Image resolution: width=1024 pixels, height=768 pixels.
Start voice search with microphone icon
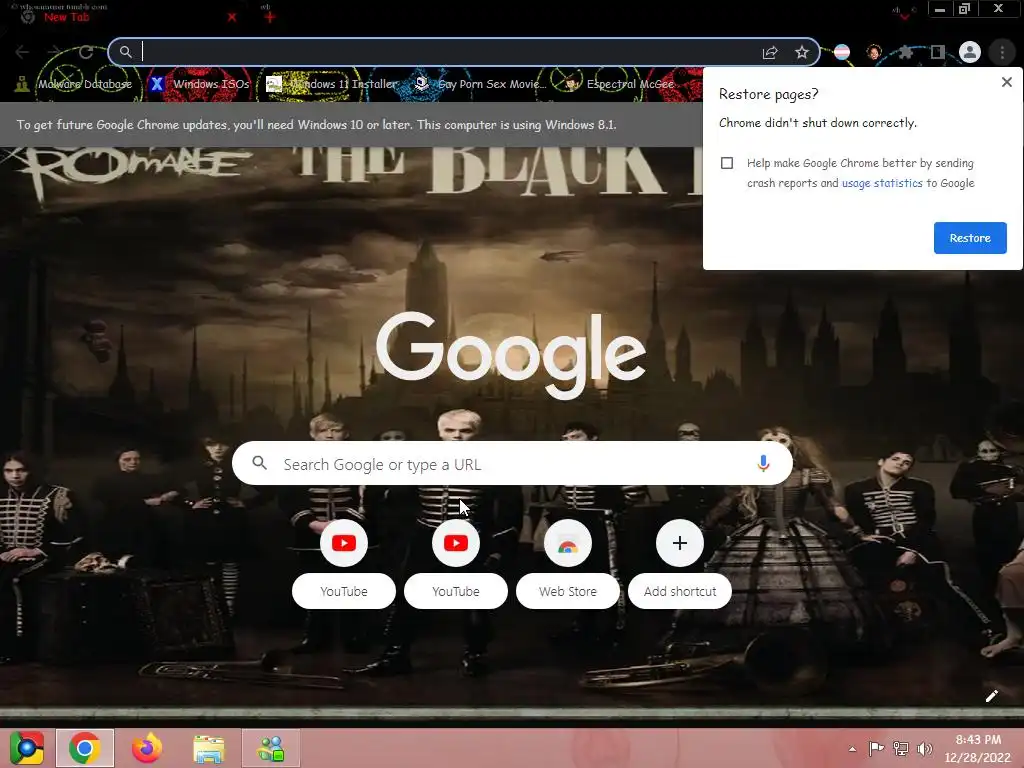point(763,464)
